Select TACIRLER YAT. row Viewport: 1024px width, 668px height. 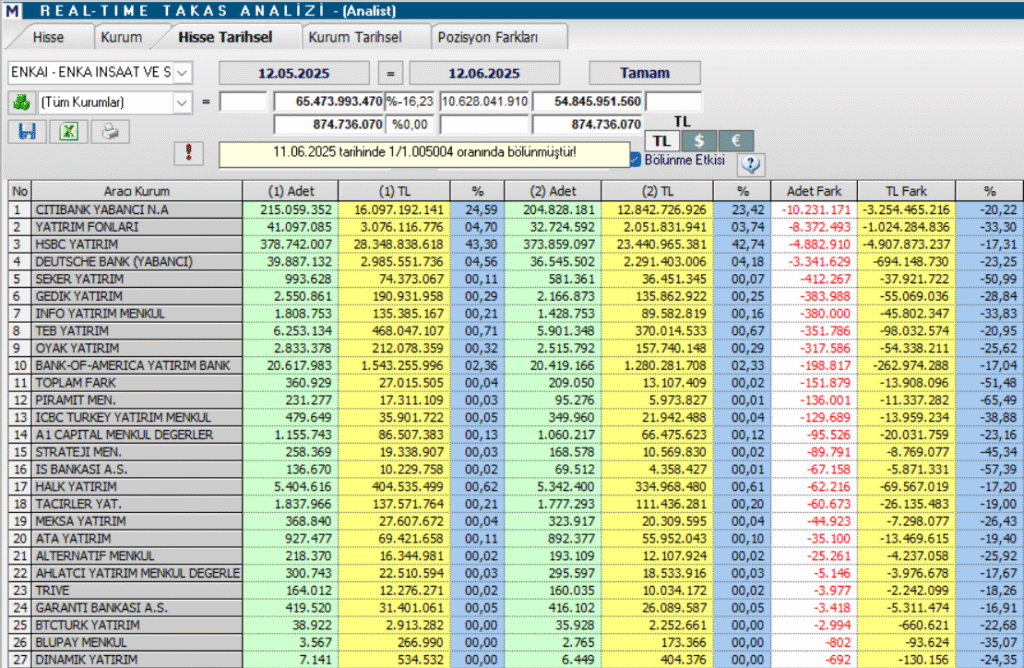(516, 504)
